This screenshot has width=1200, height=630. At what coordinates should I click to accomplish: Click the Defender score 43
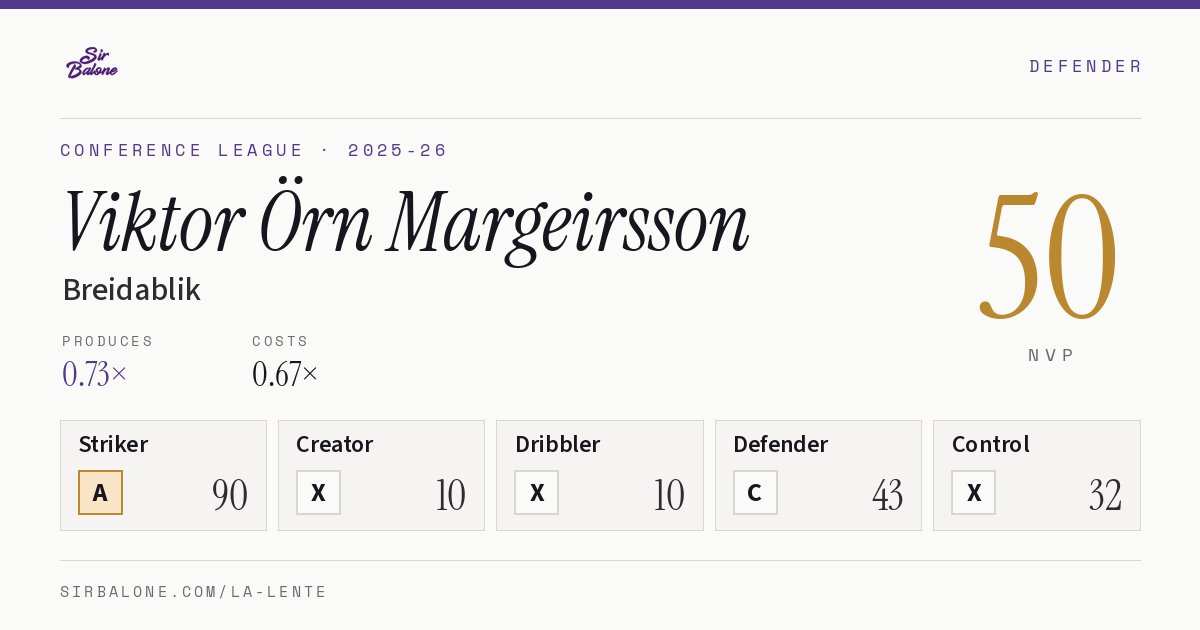click(x=887, y=495)
